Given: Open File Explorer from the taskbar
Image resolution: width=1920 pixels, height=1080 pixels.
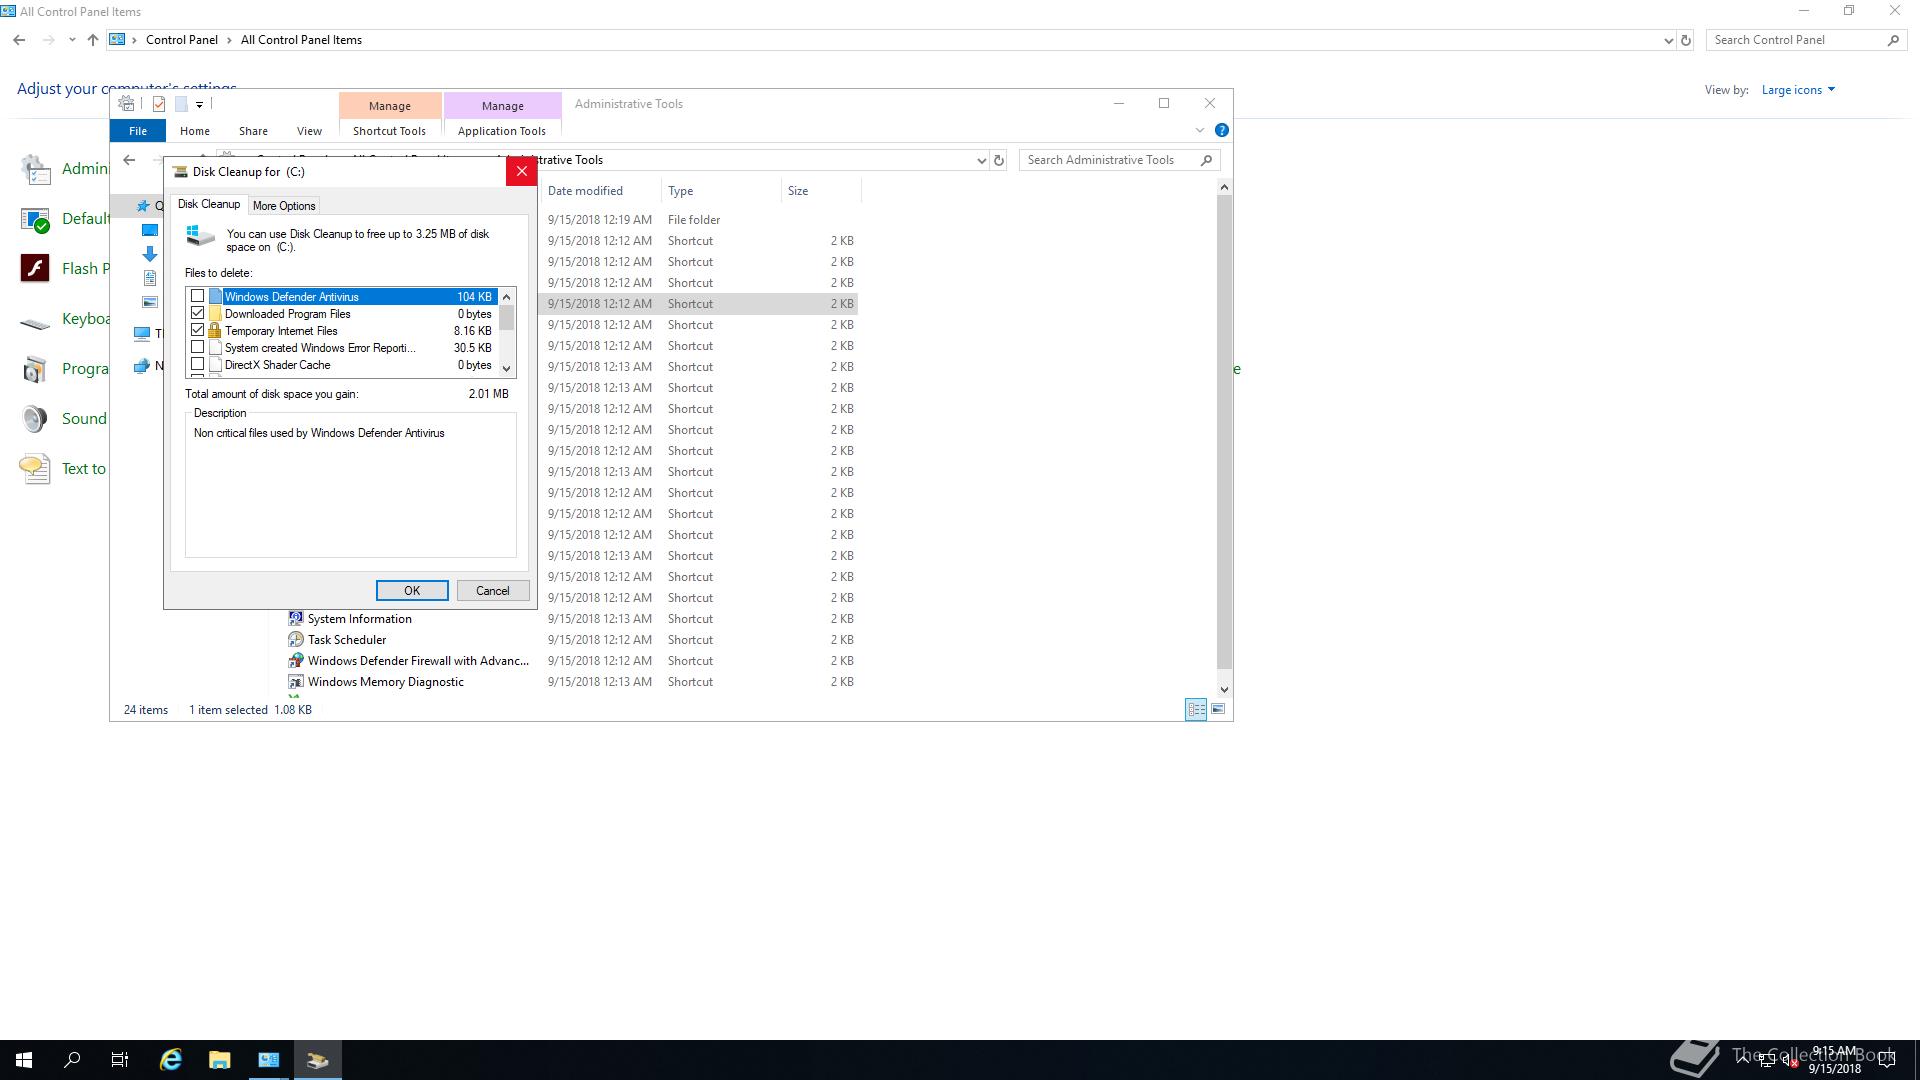Looking at the screenshot, I should point(219,1060).
